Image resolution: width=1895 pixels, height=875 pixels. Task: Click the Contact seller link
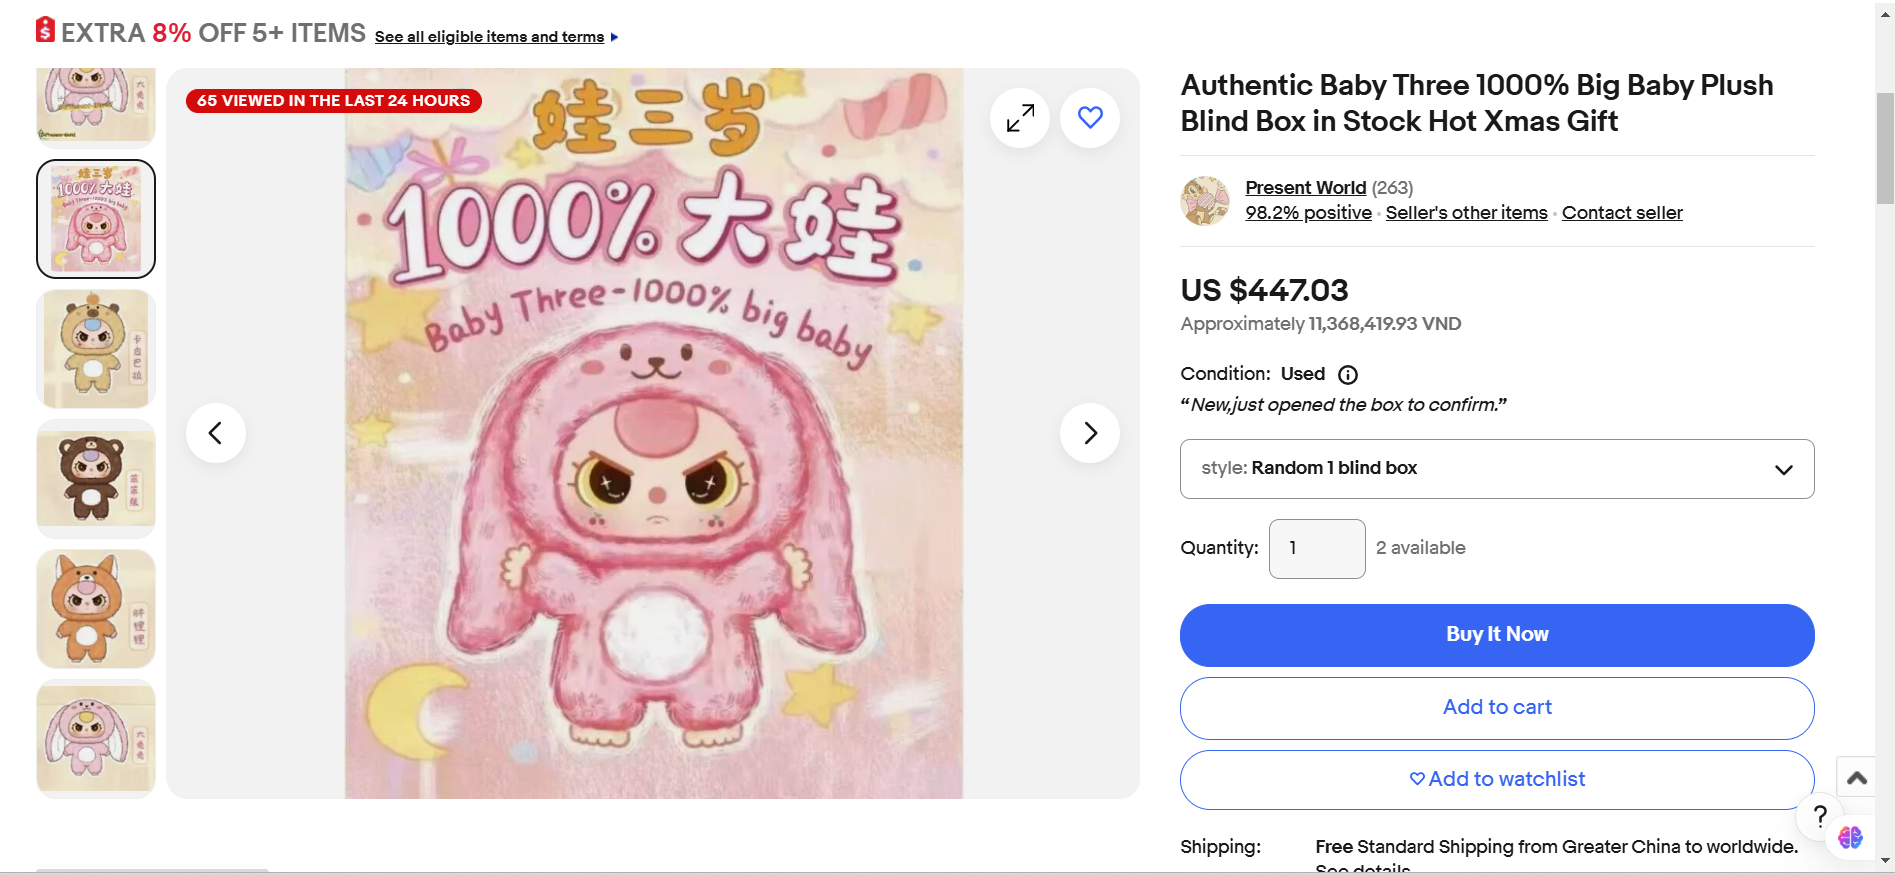[1622, 213]
